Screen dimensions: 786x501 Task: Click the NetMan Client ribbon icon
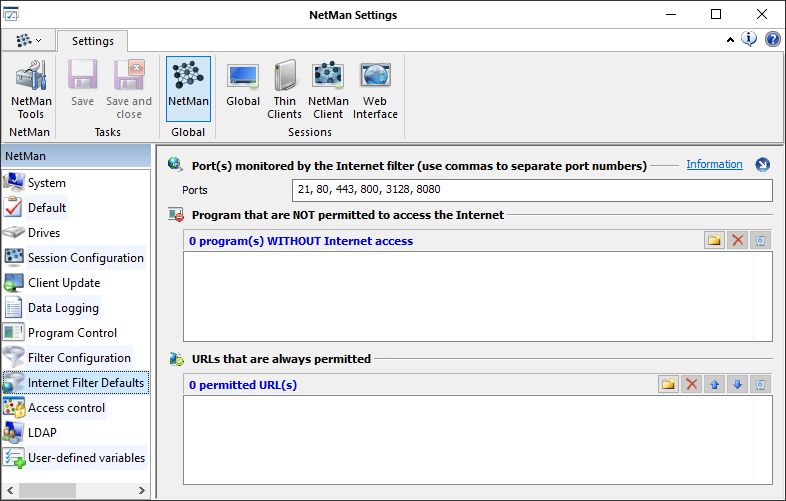pyautogui.click(x=328, y=90)
